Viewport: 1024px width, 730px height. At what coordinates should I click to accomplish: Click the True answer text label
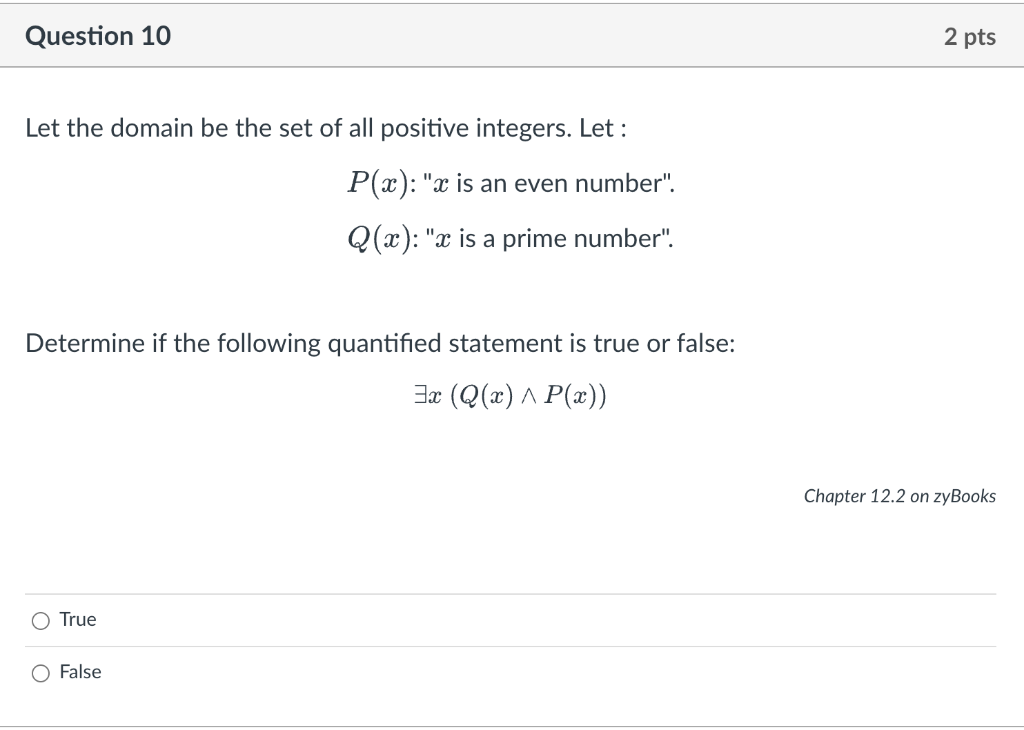[x=76, y=619]
